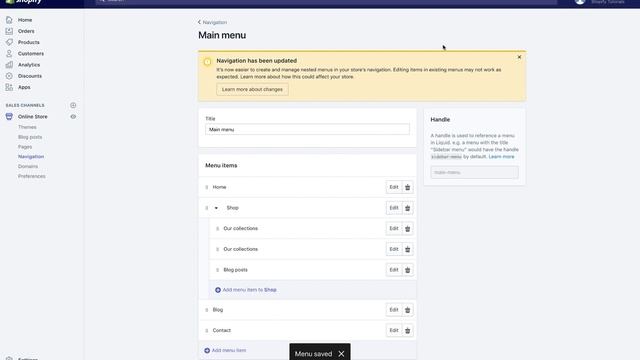Open Apps in the sidebar

click(x=24, y=87)
